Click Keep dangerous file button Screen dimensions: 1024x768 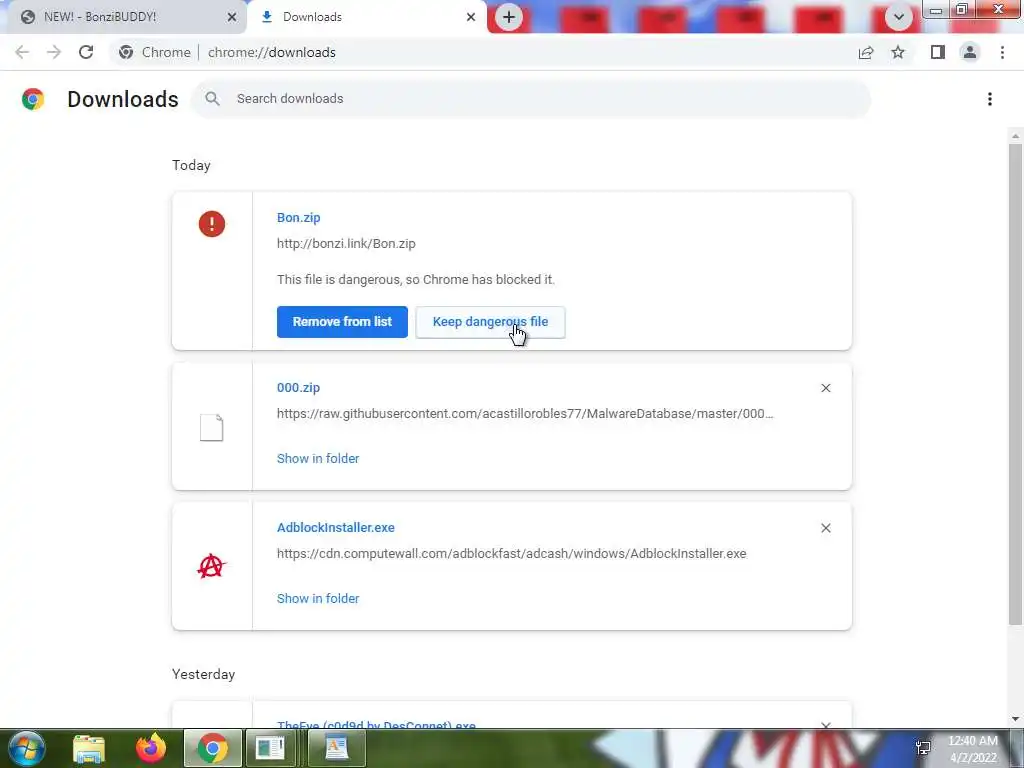pos(490,322)
